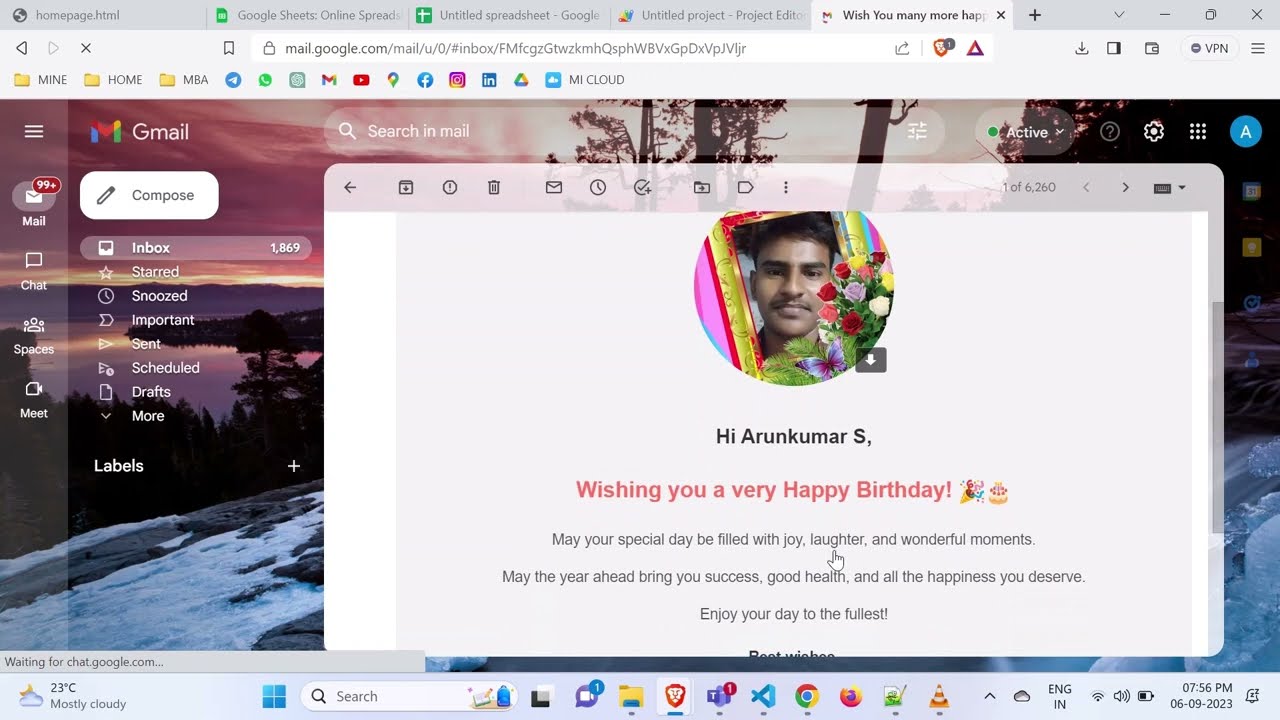This screenshot has width=1280, height=720.
Task: Open the Google account avatar A
Action: (x=1245, y=131)
